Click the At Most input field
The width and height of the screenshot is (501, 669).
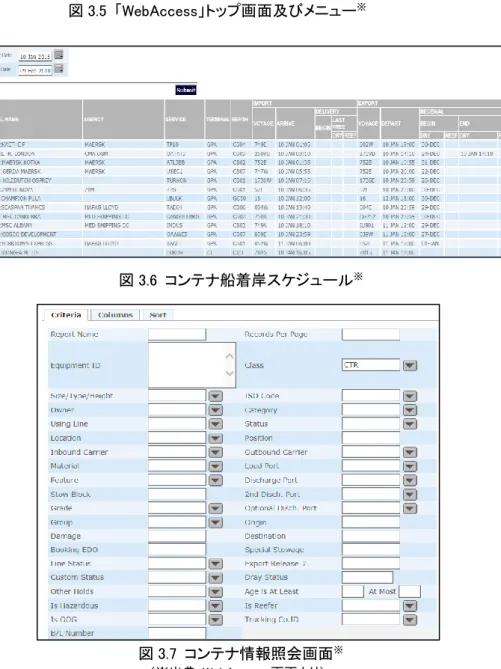[x=410, y=592]
